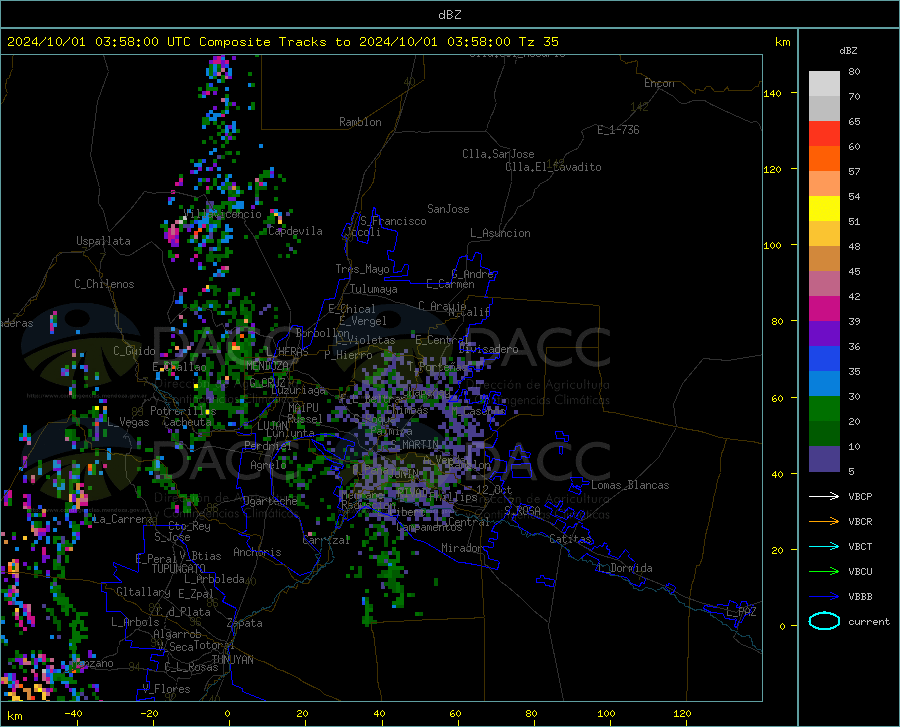Click the 'current' legend label
This screenshot has height=727, width=900.
click(x=869, y=621)
